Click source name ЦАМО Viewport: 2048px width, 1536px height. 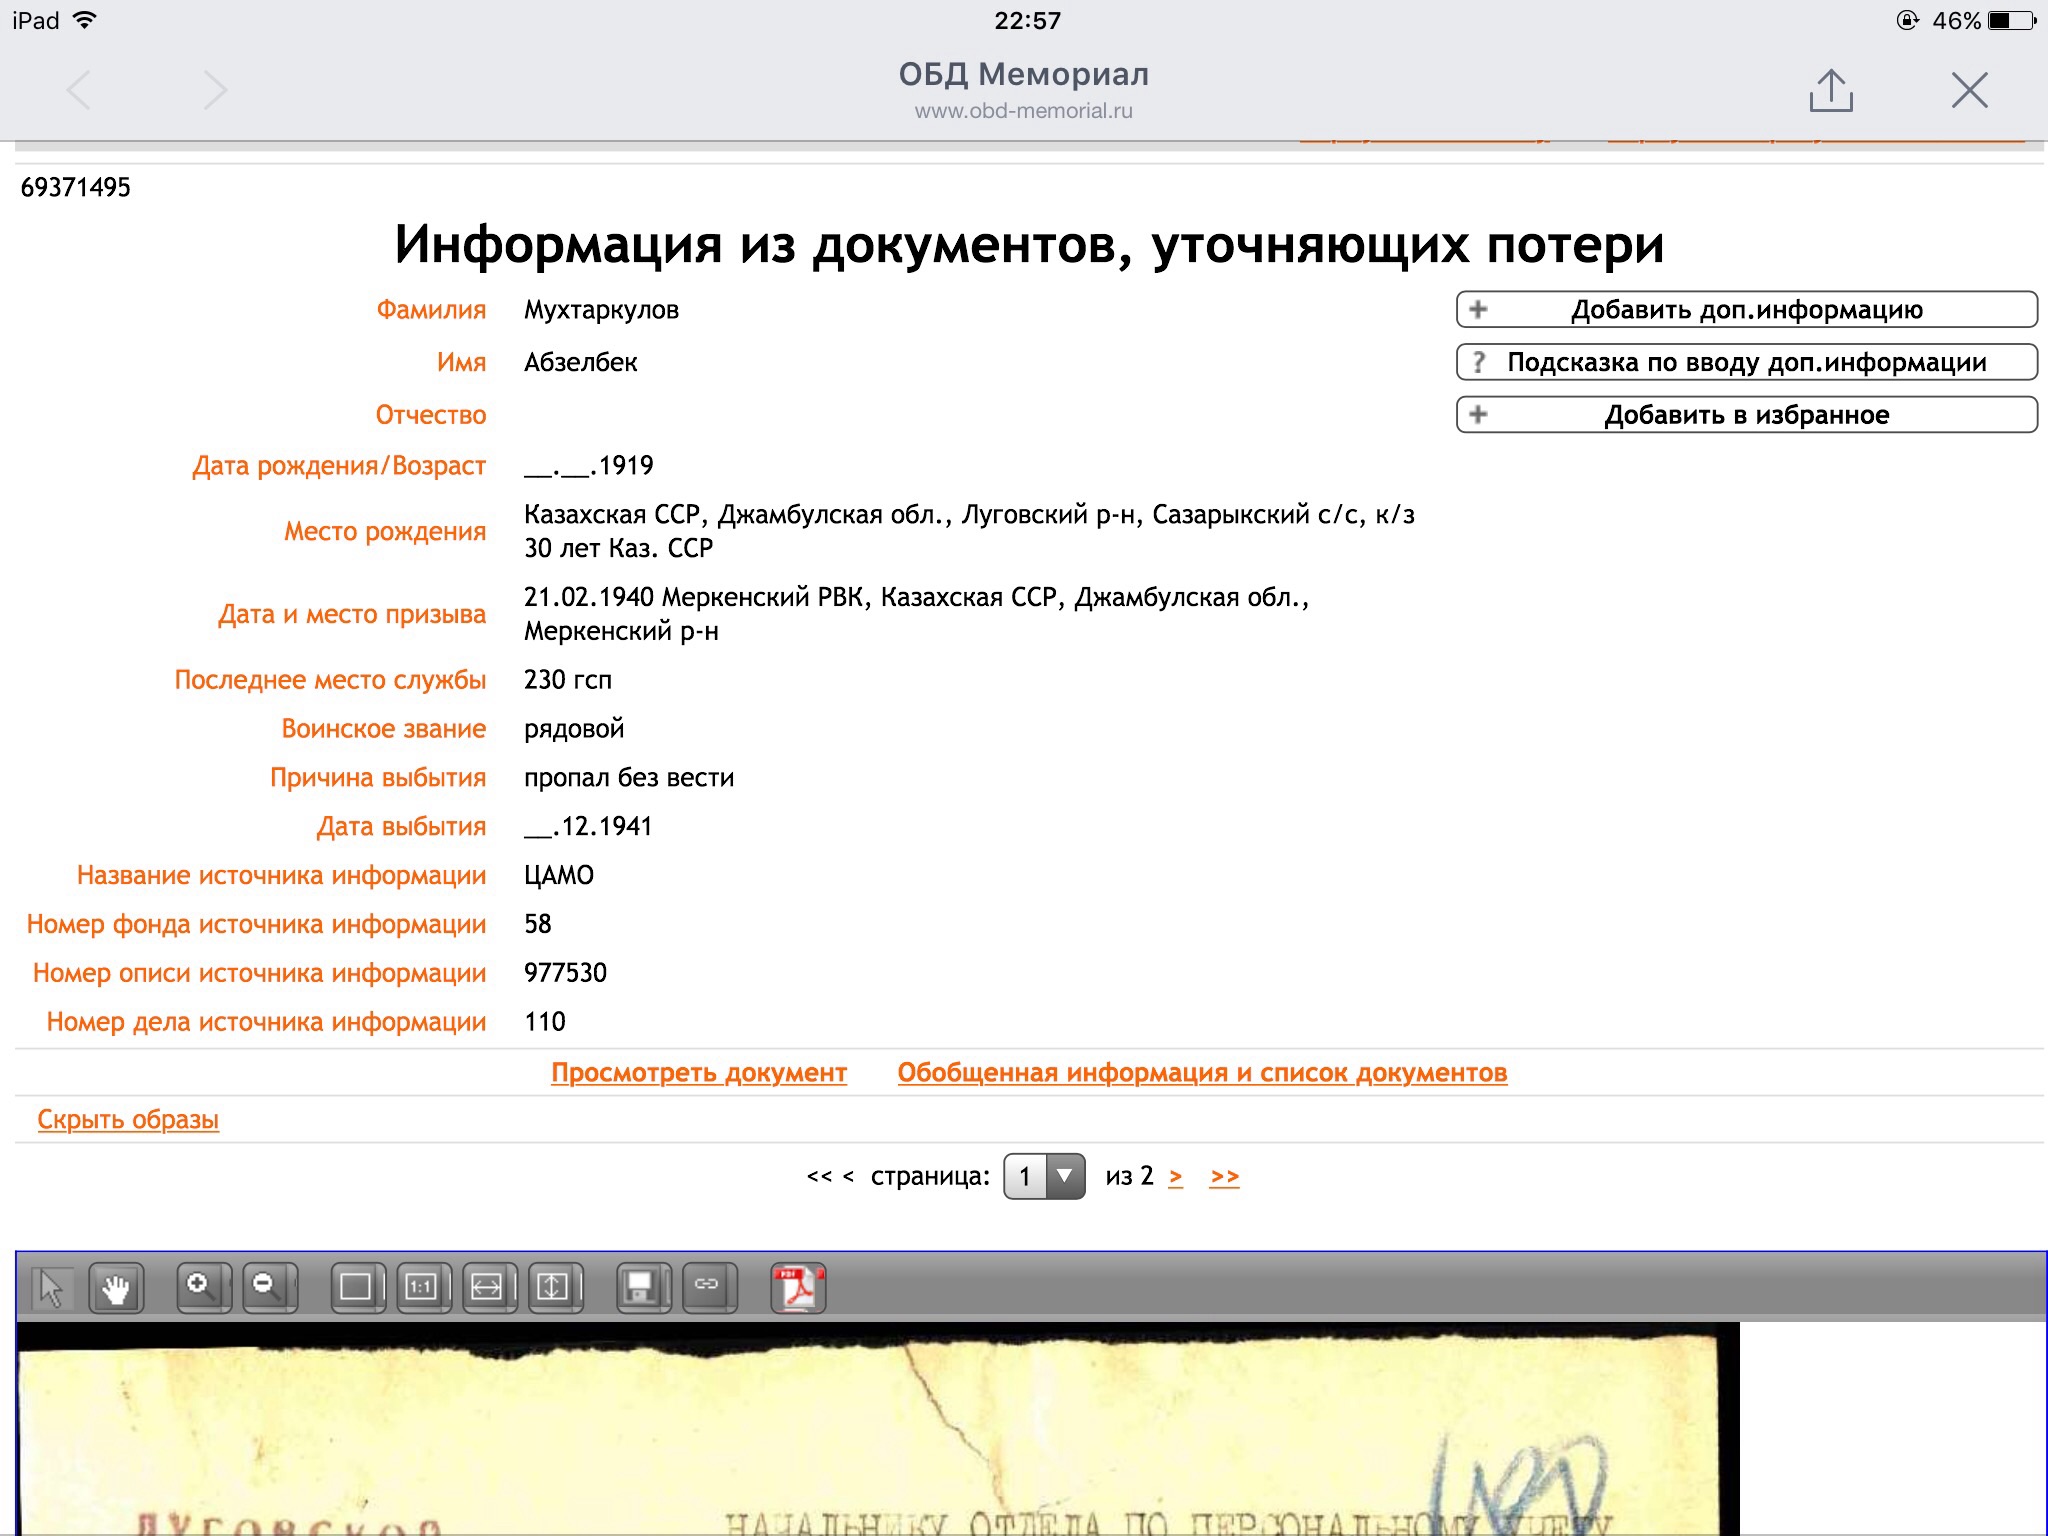click(x=559, y=876)
